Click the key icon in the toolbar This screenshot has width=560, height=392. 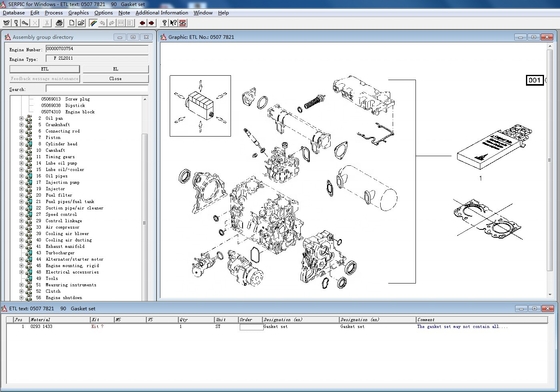point(25,23)
